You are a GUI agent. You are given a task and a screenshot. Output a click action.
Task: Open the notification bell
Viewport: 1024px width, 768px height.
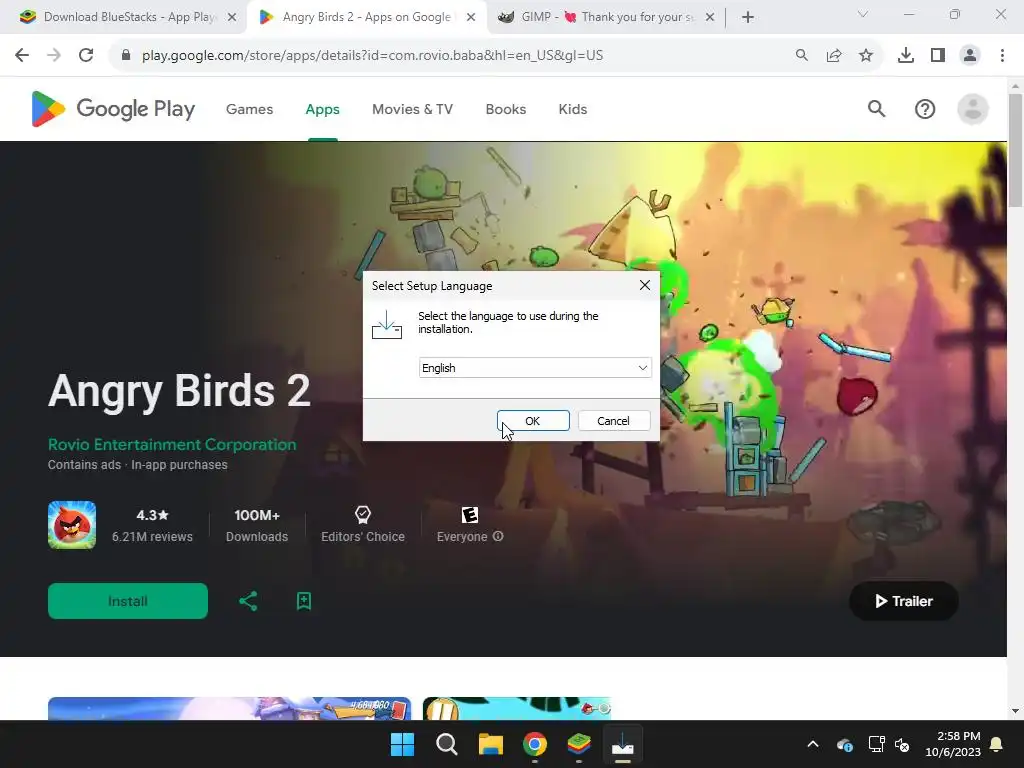pos(997,744)
